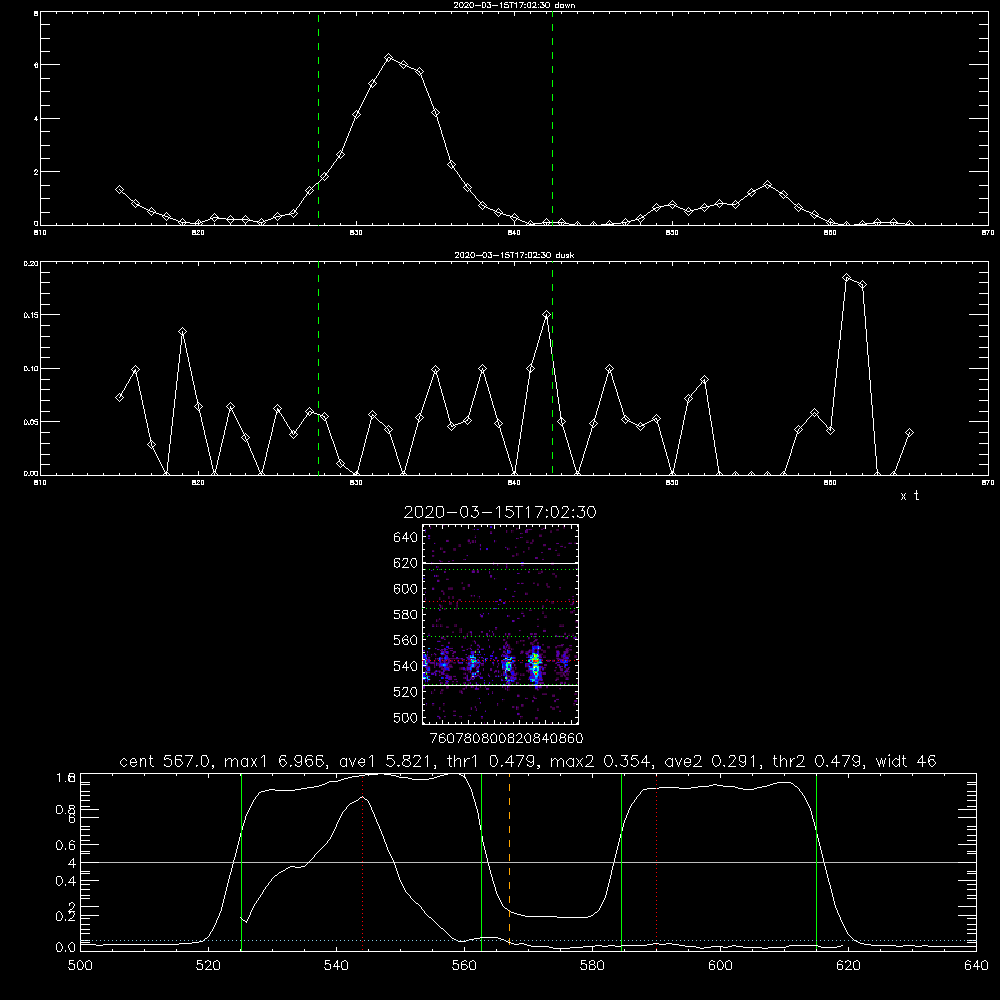
Task: Click the left green dashed line in dawn plot
Action: point(318,118)
